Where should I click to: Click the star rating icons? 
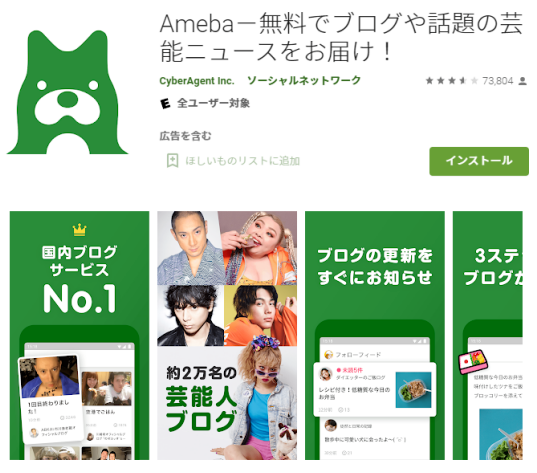point(451,81)
